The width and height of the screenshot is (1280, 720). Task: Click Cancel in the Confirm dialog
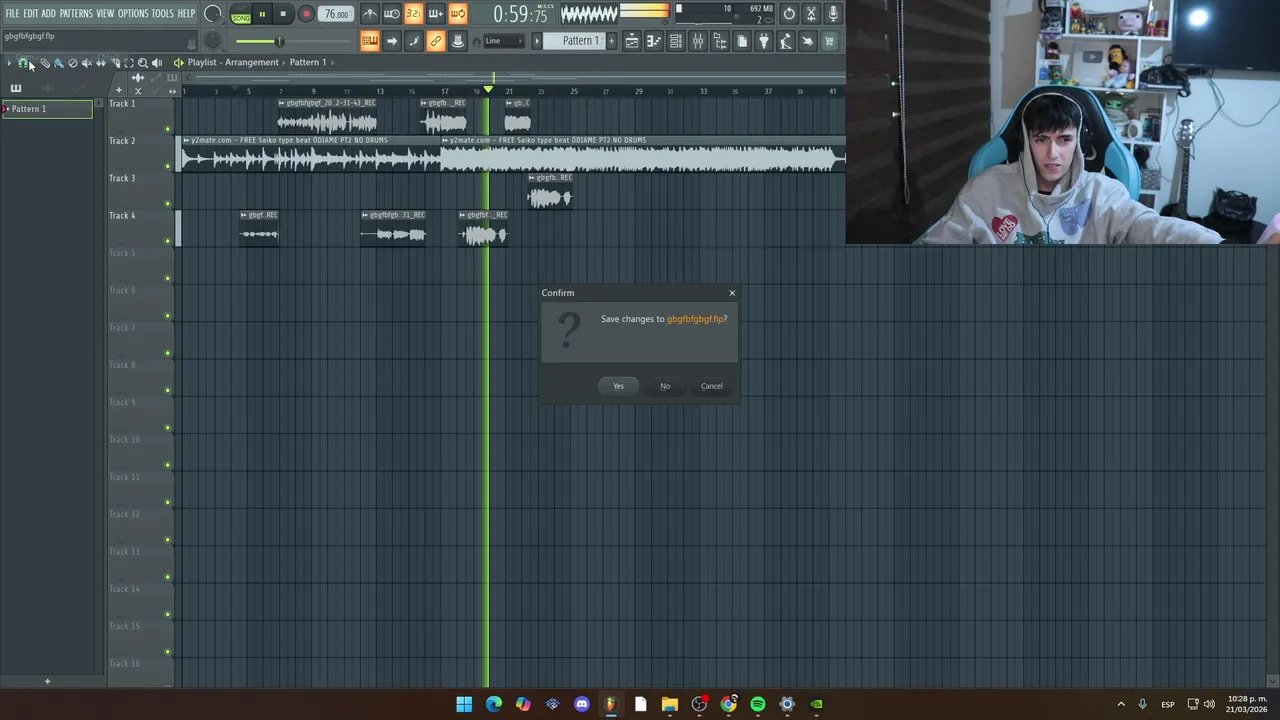(x=711, y=386)
